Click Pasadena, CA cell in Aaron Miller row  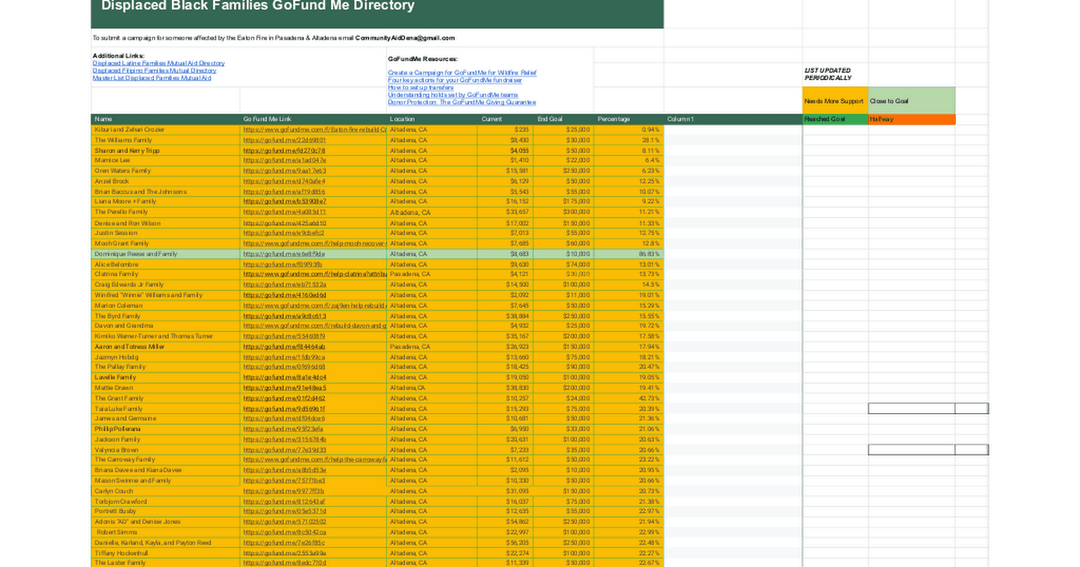pos(432,347)
